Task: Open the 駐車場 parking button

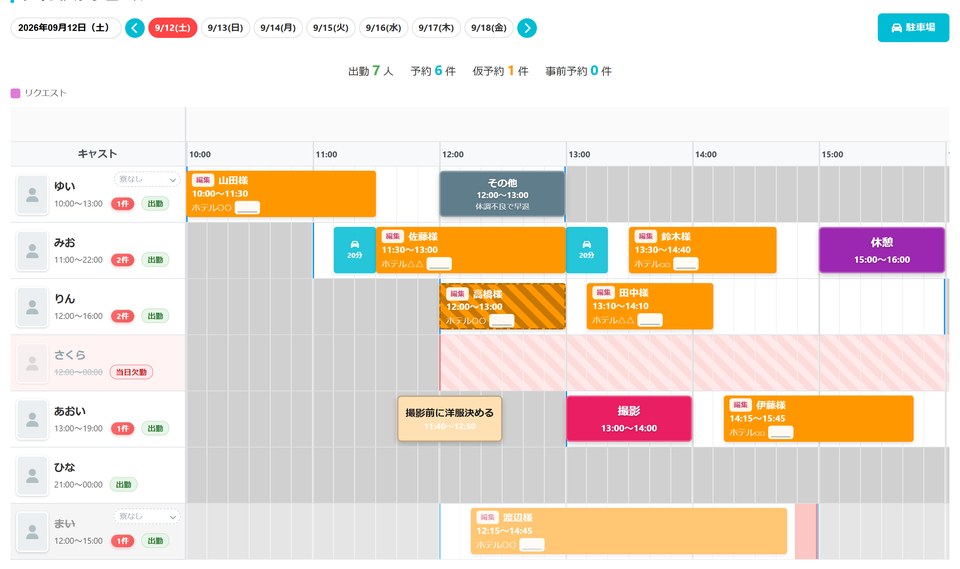Action: point(913,28)
